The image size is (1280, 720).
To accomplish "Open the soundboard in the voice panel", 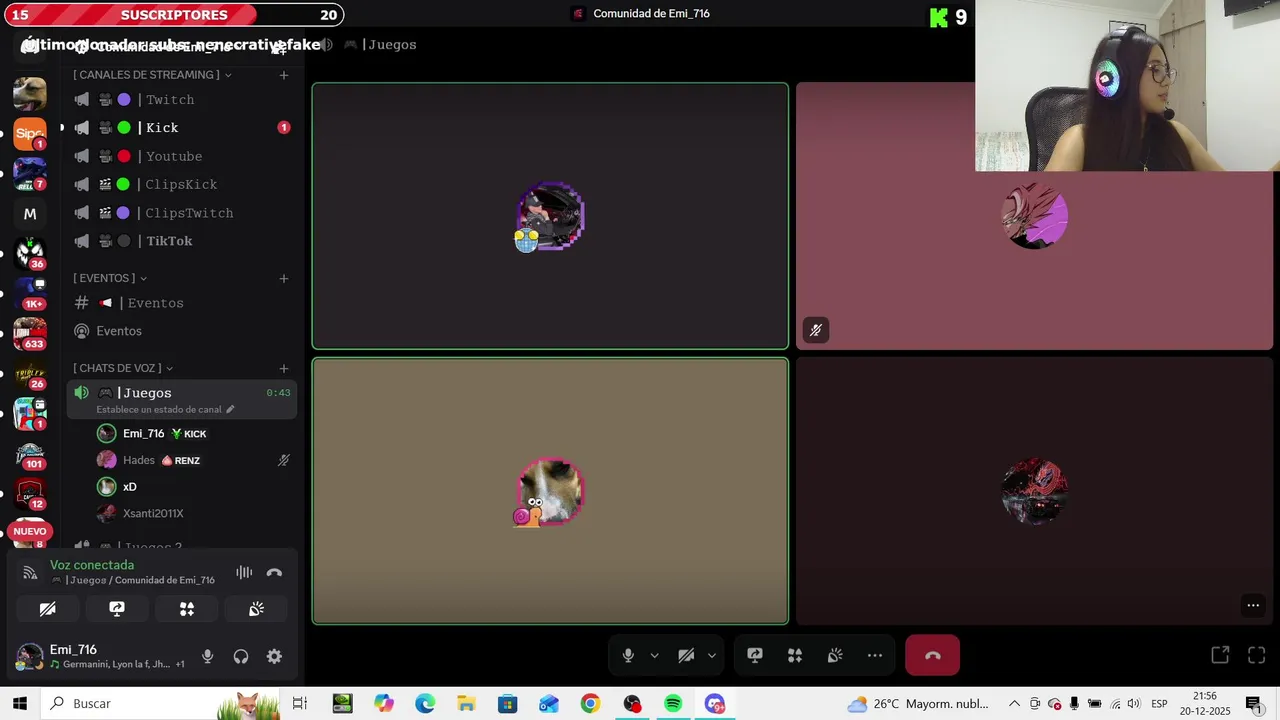I will (x=256, y=609).
